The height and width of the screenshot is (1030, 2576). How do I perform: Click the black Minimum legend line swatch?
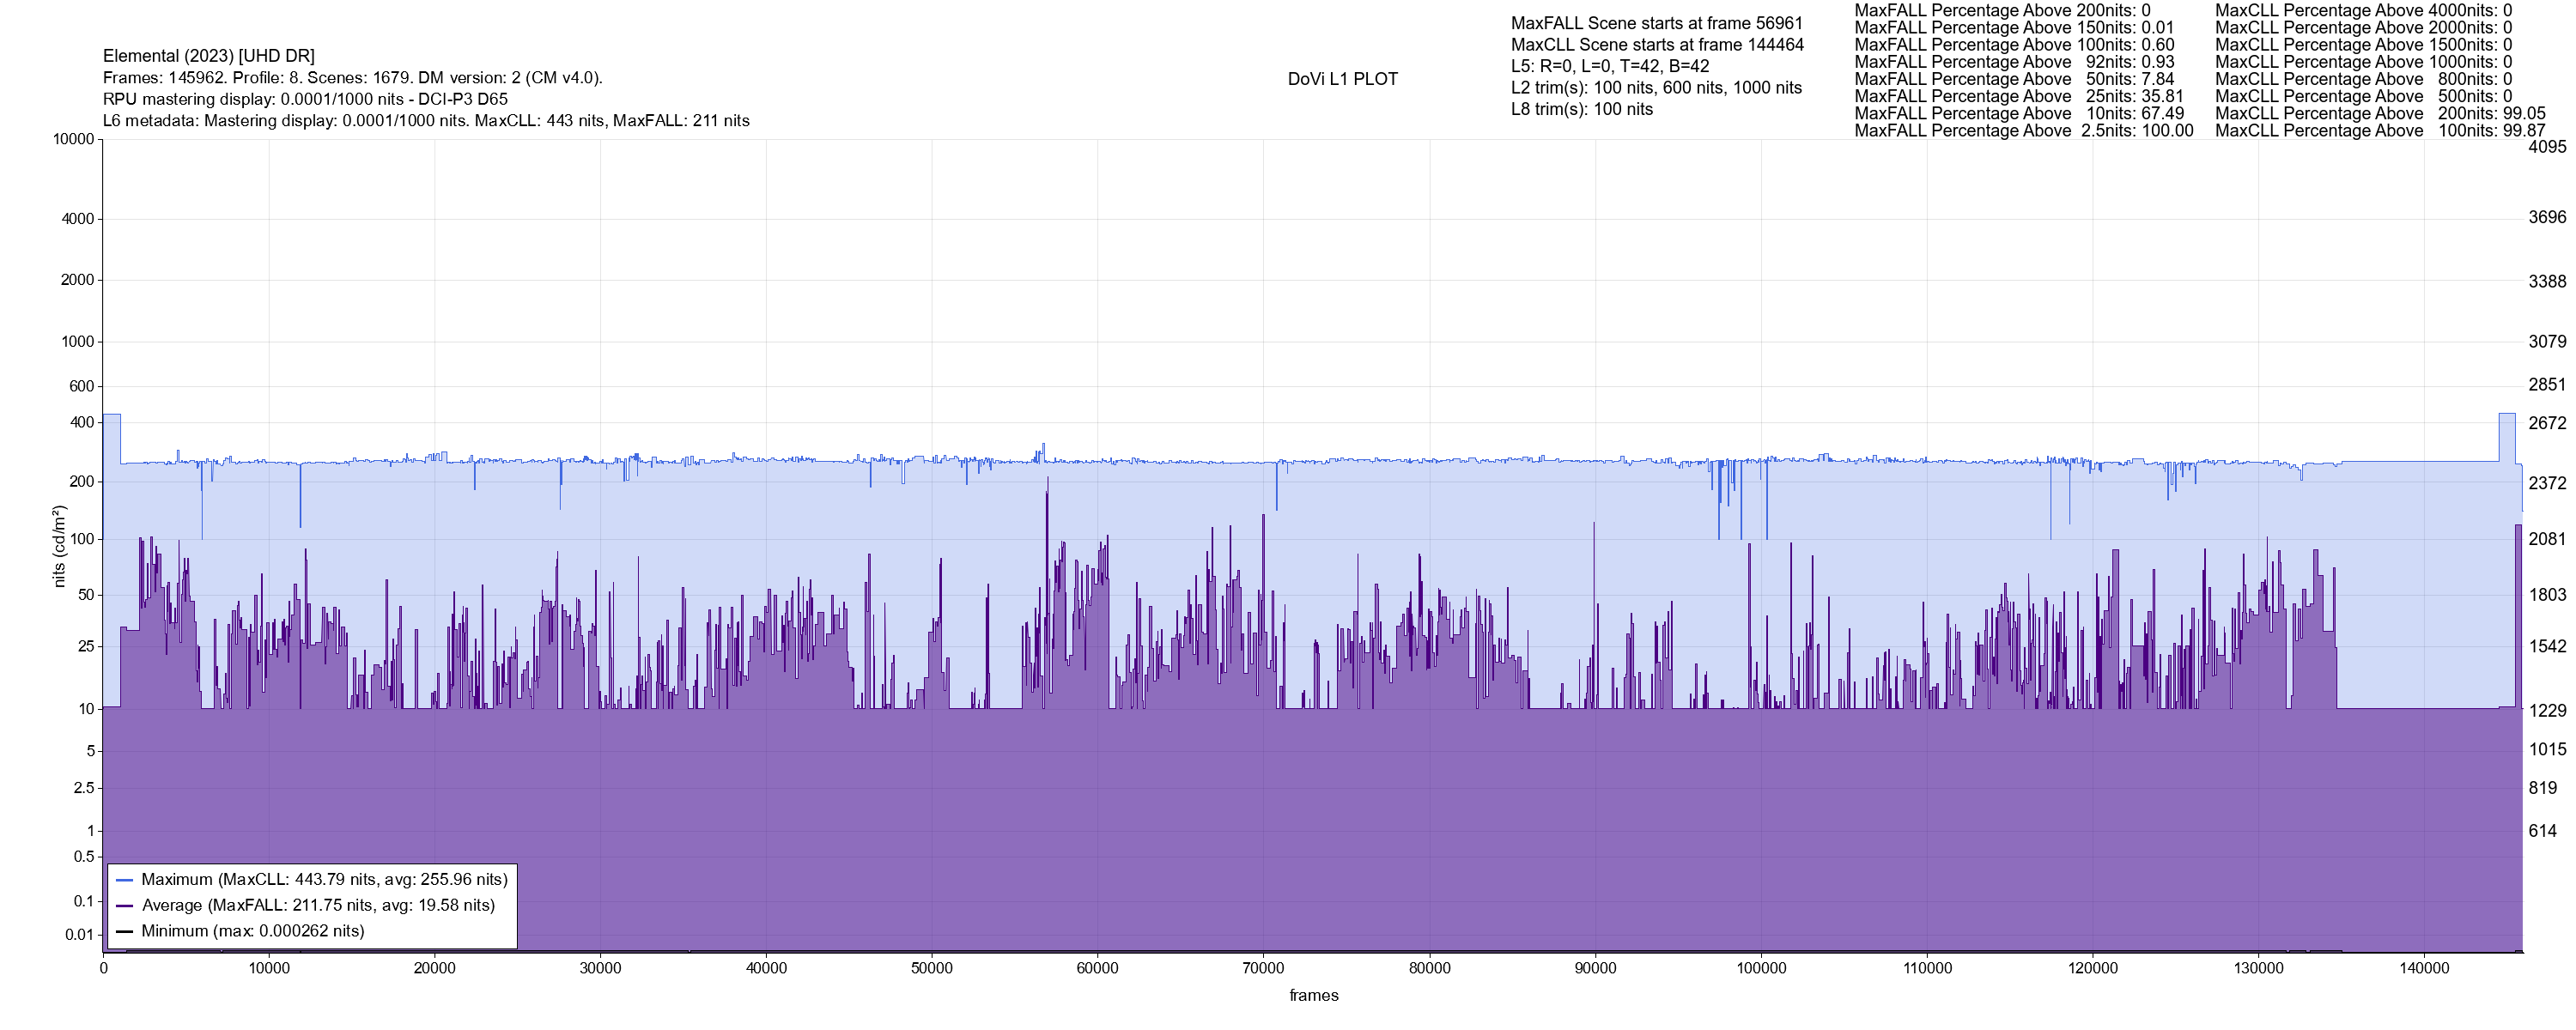(x=125, y=932)
